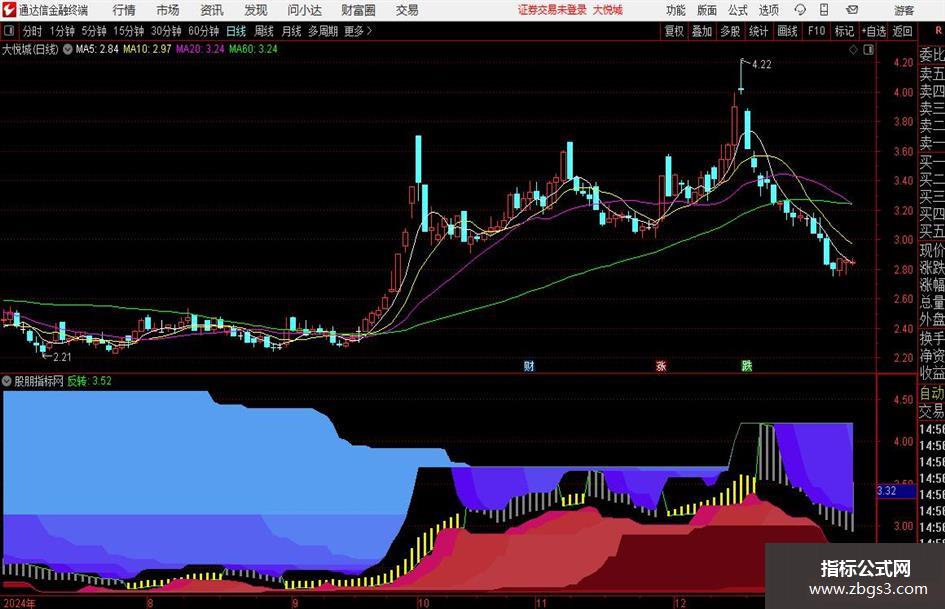The image size is (945, 609).
Task: Click the 2.21 low price label
Action: click(62, 357)
